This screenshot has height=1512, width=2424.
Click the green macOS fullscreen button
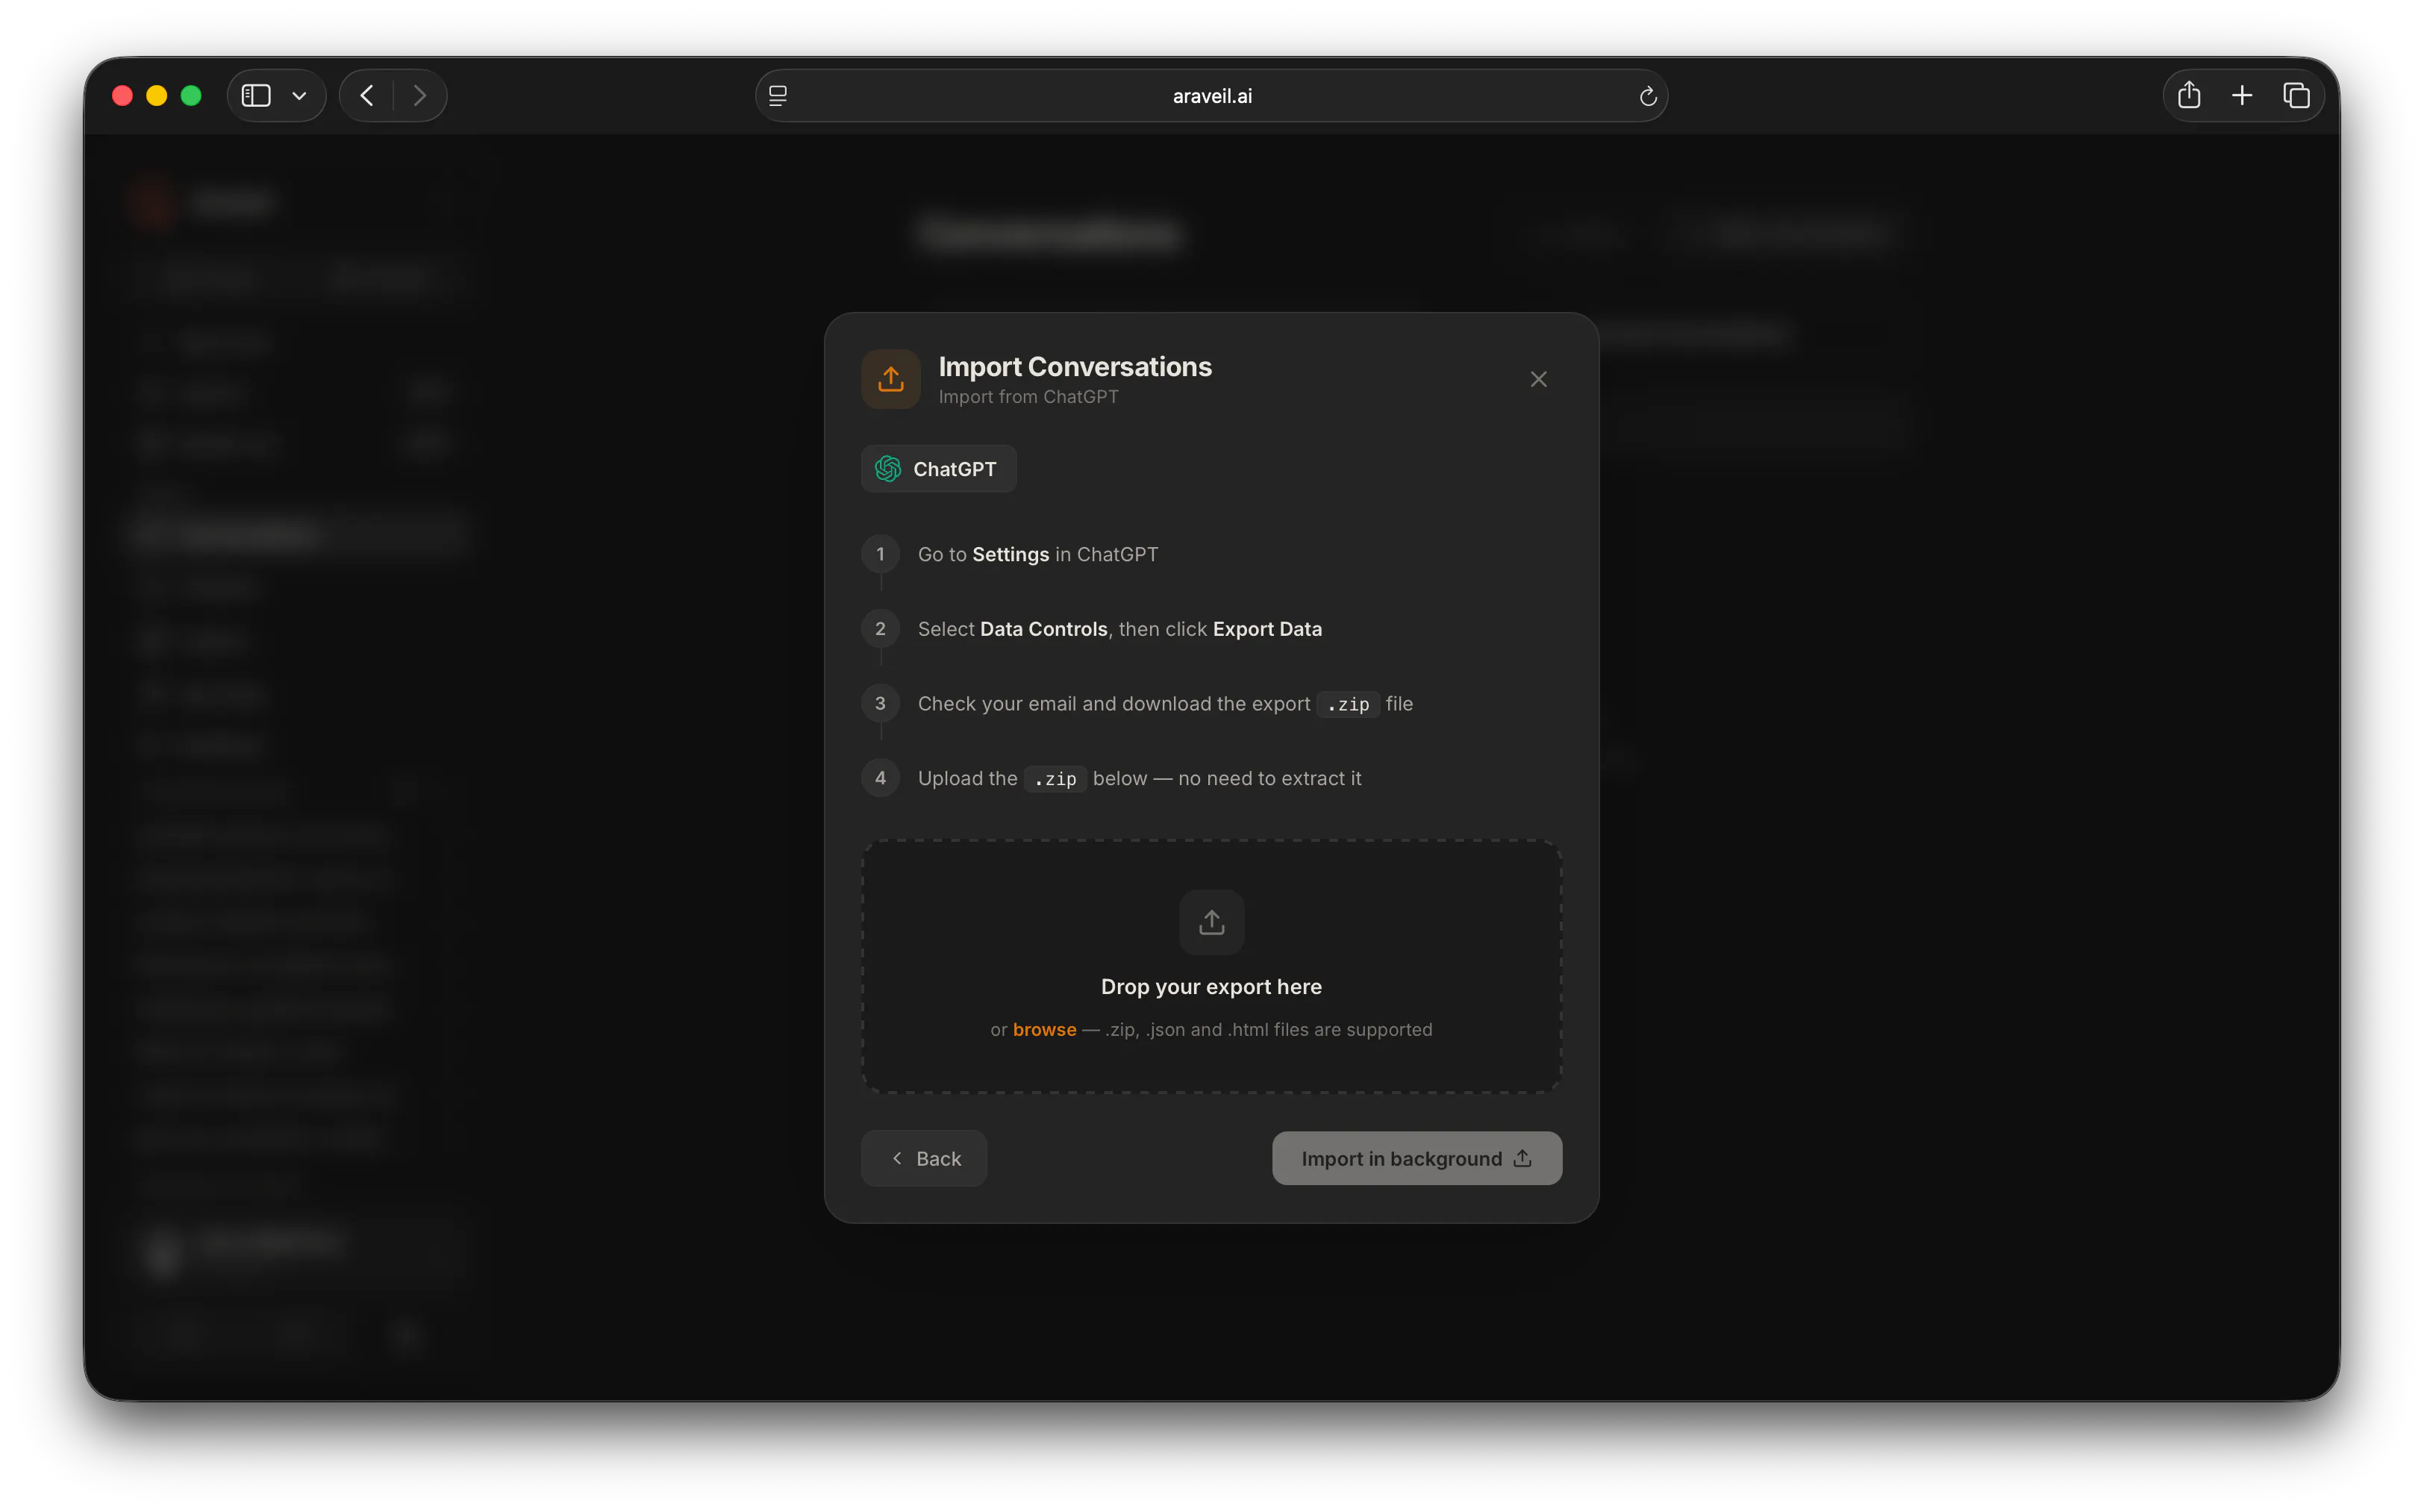coord(191,95)
